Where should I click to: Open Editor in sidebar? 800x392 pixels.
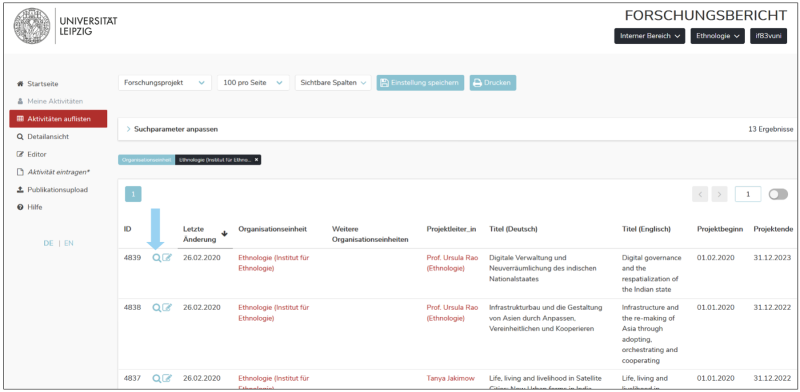pyautogui.click(x=32, y=154)
